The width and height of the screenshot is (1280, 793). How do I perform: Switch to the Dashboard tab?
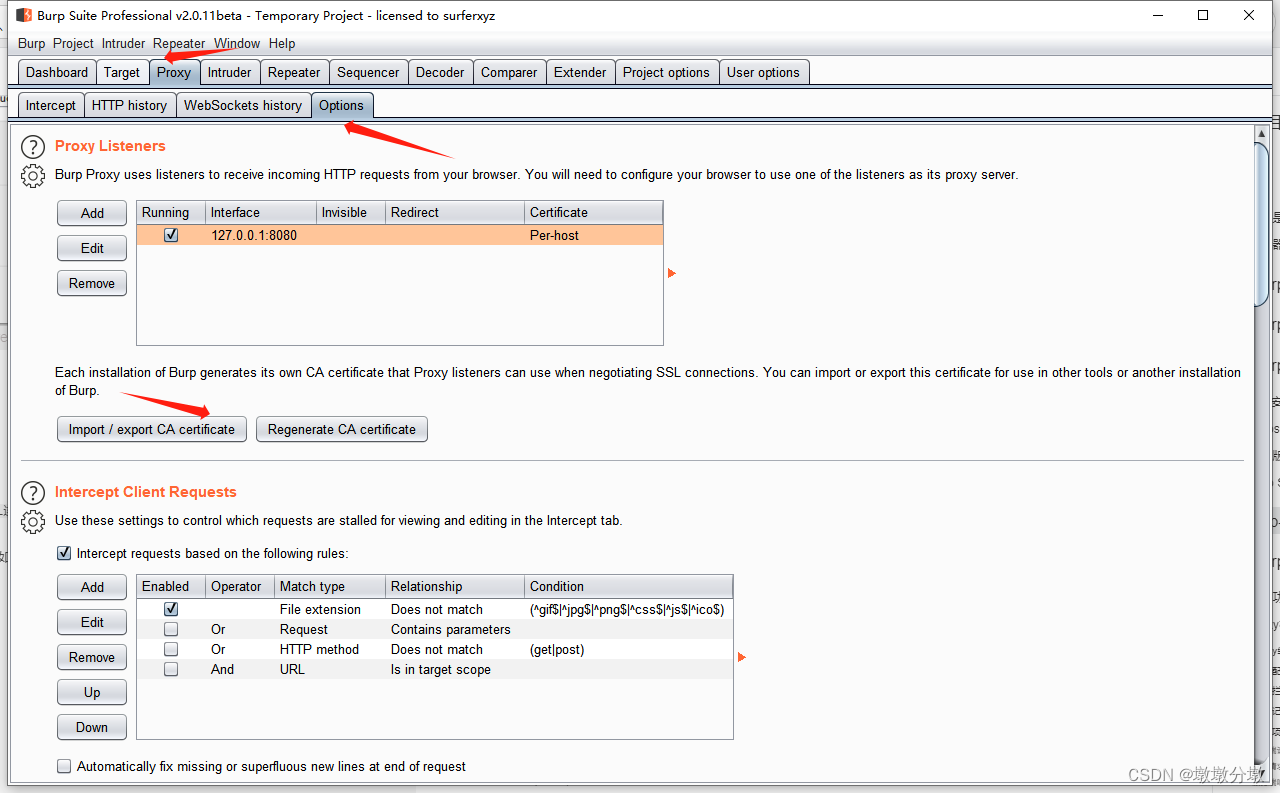57,72
